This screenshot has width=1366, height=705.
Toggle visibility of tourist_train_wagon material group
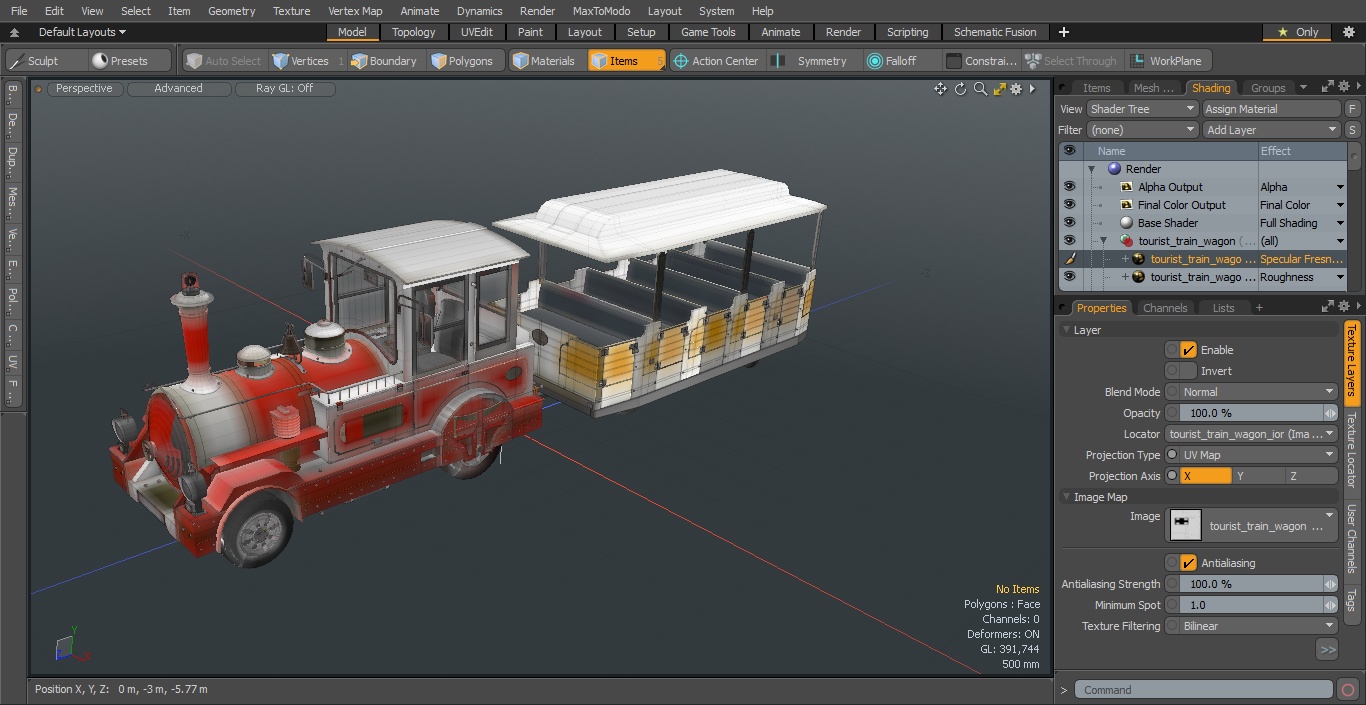coord(1069,241)
